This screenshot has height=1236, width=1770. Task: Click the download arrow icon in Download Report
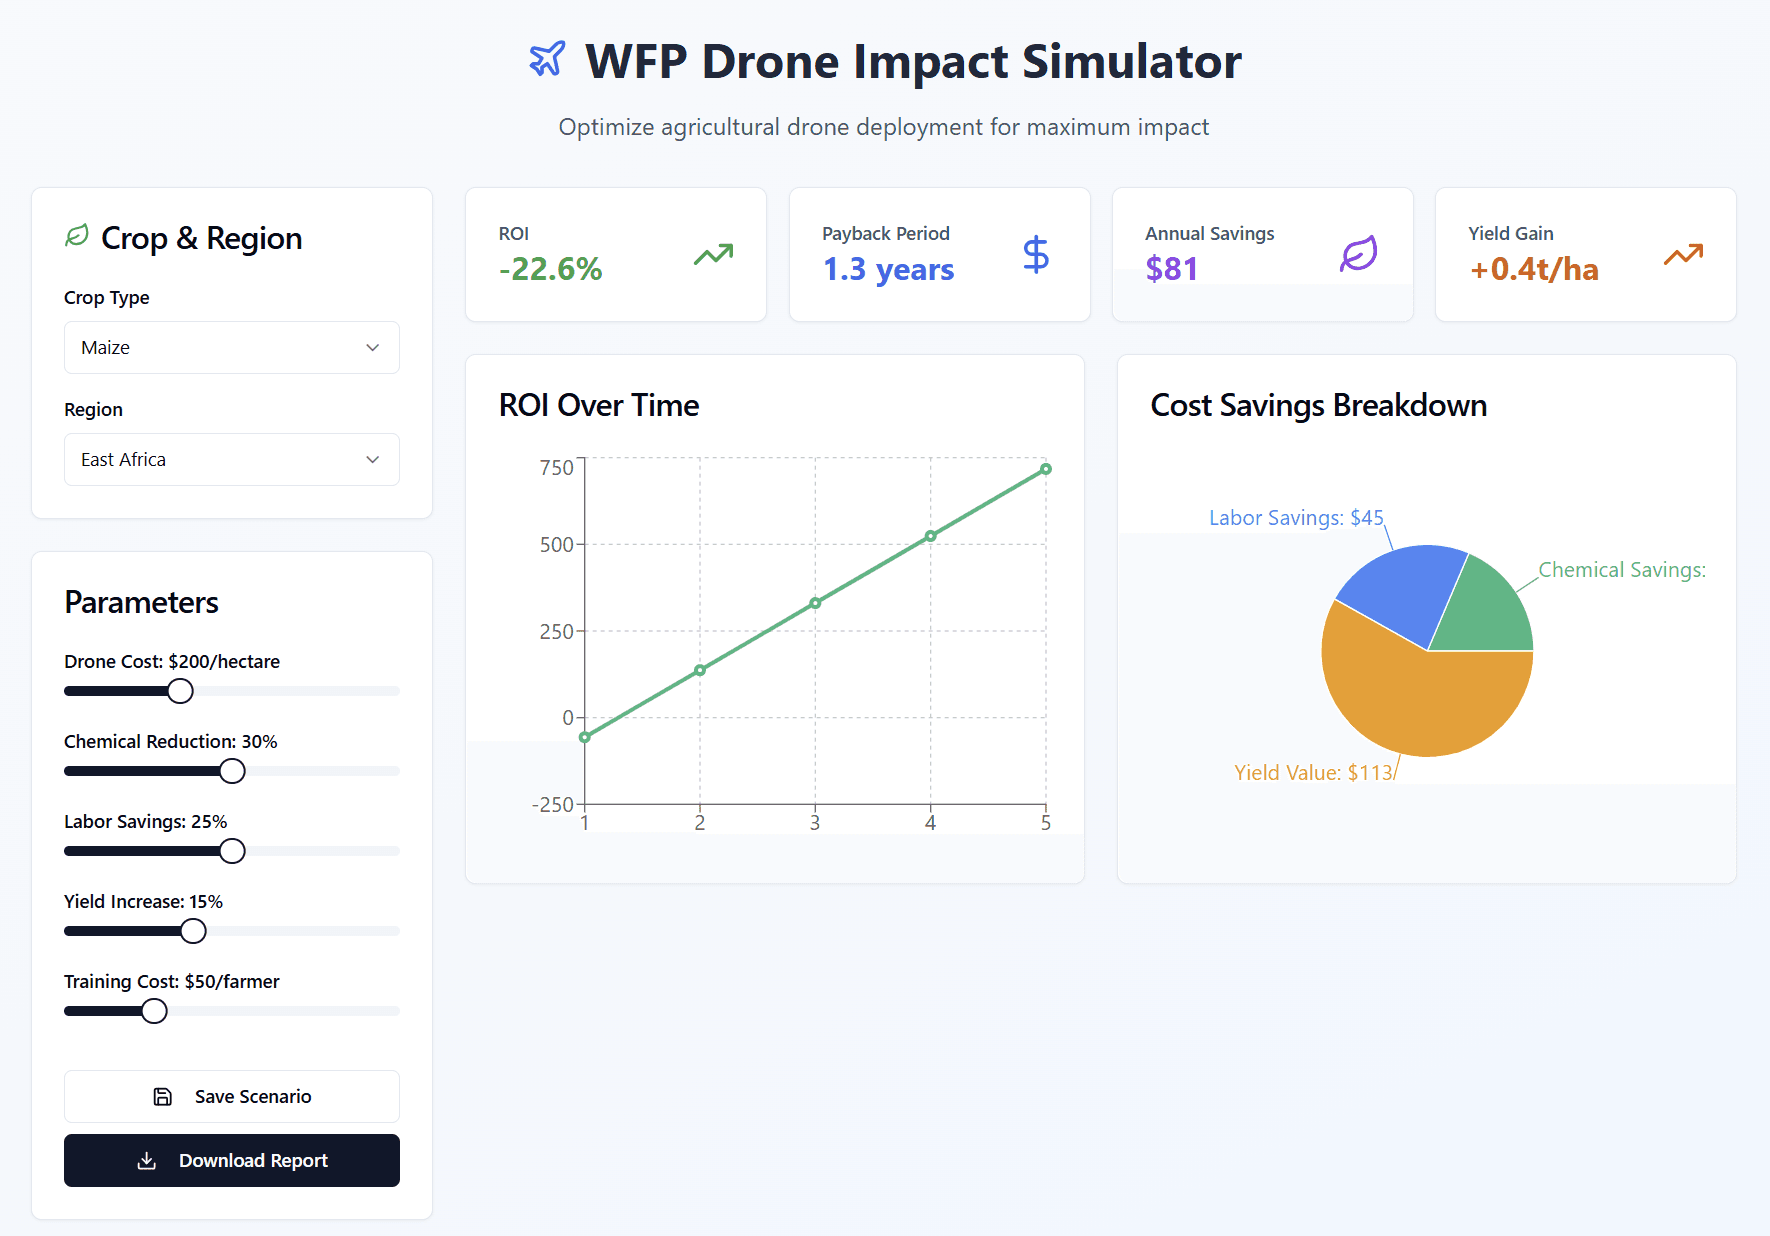pyautogui.click(x=147, y=1161)
